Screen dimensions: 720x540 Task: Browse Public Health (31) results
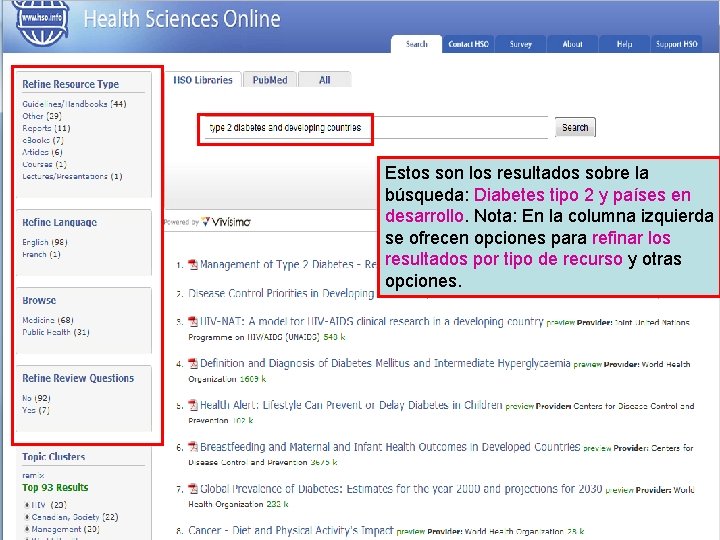56,332
